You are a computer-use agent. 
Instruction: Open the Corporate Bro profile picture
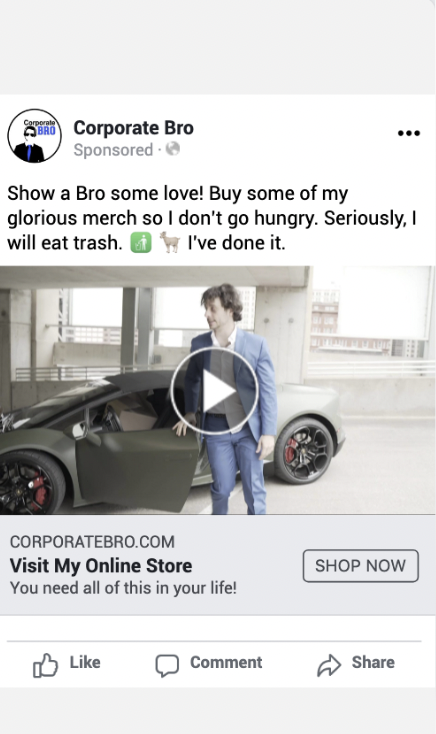[35, 136]
